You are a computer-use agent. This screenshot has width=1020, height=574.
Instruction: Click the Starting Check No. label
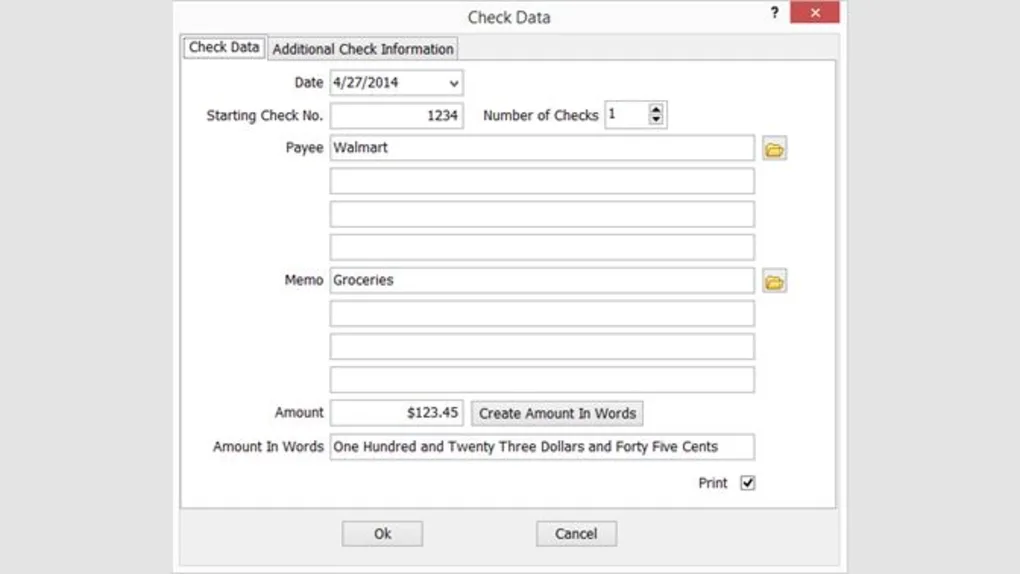click(x=265, y=116)
